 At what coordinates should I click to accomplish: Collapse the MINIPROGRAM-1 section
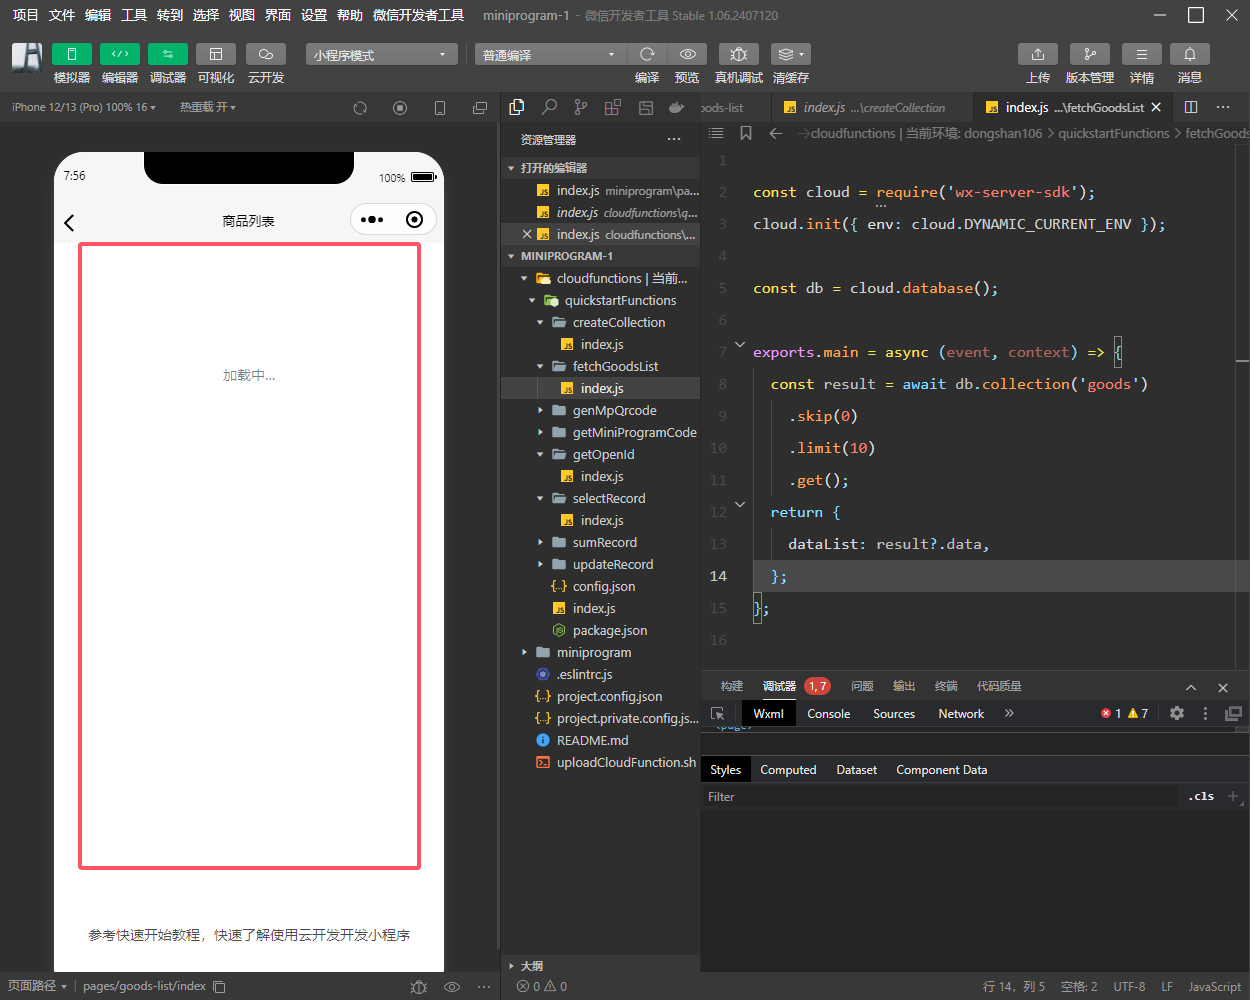[x=600, y=256]
